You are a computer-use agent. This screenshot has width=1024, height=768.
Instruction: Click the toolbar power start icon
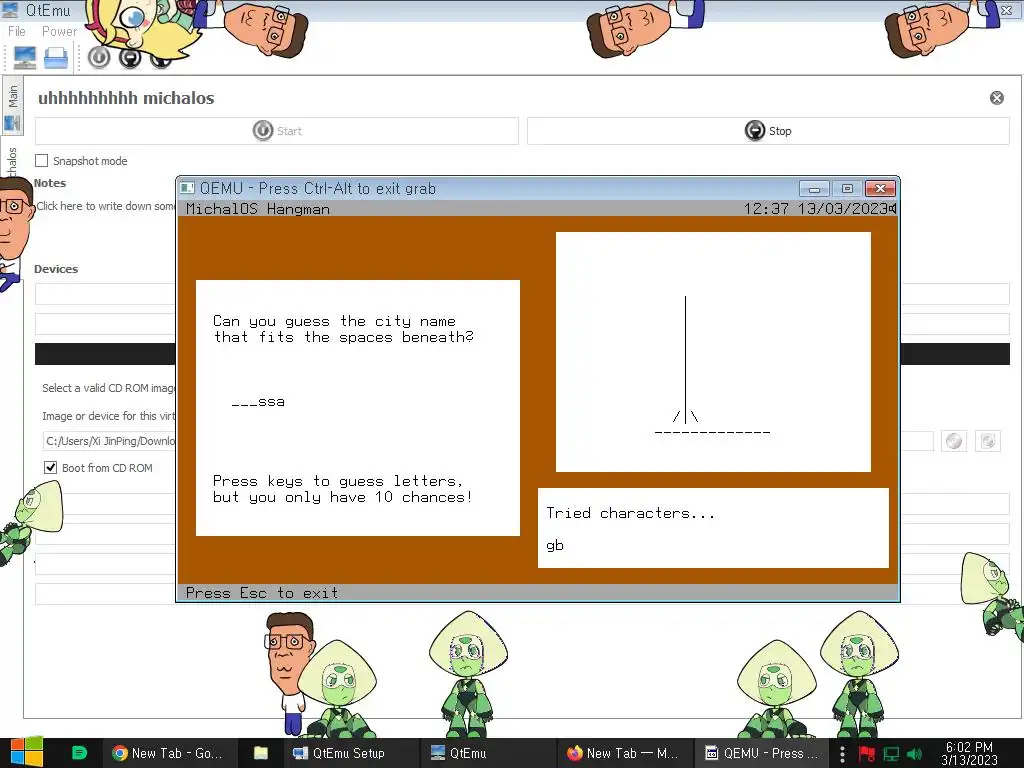coord(99,57)
